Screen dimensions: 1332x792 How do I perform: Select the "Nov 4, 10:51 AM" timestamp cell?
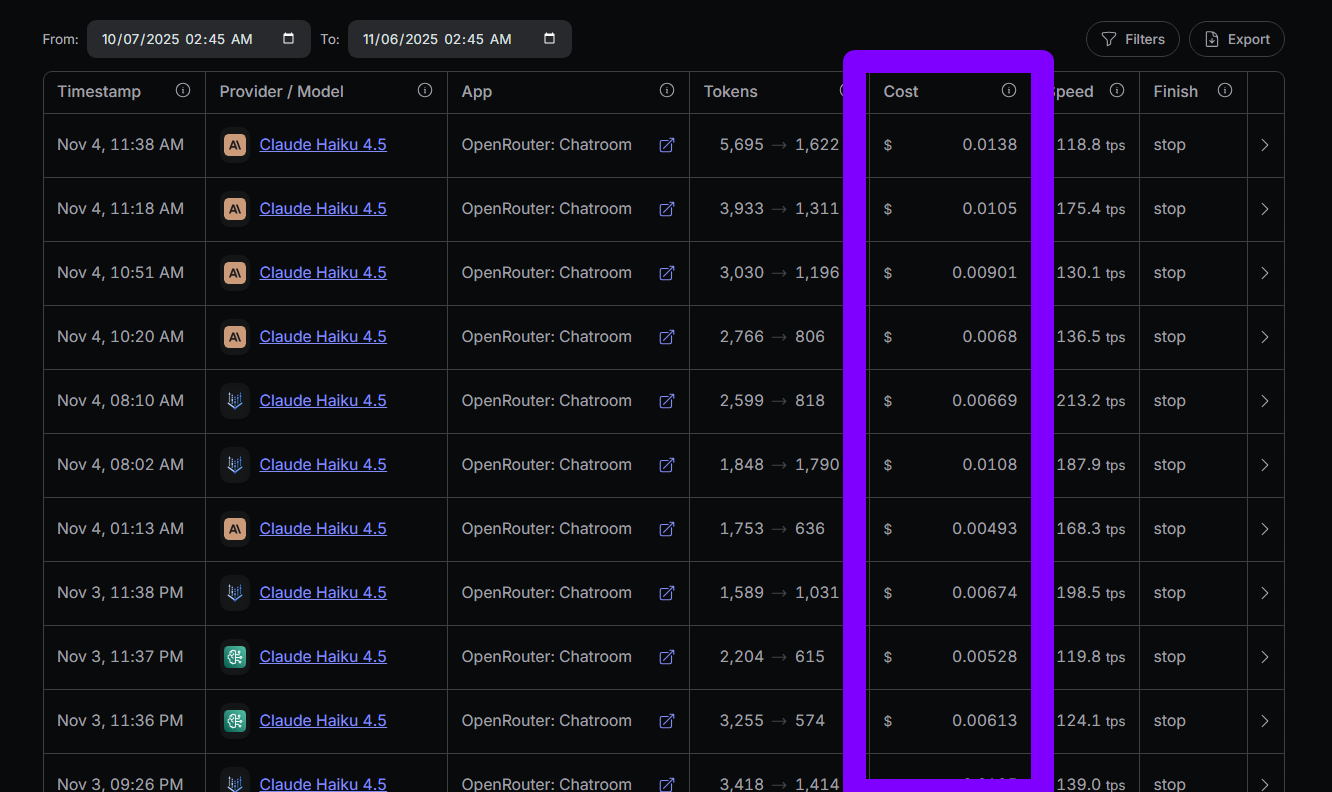(x=121, y=273)
